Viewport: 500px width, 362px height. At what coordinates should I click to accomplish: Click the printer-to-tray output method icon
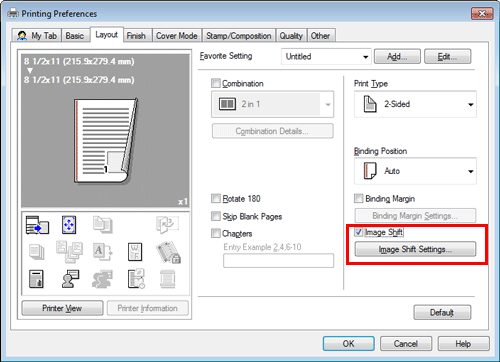tap(37, 225)
